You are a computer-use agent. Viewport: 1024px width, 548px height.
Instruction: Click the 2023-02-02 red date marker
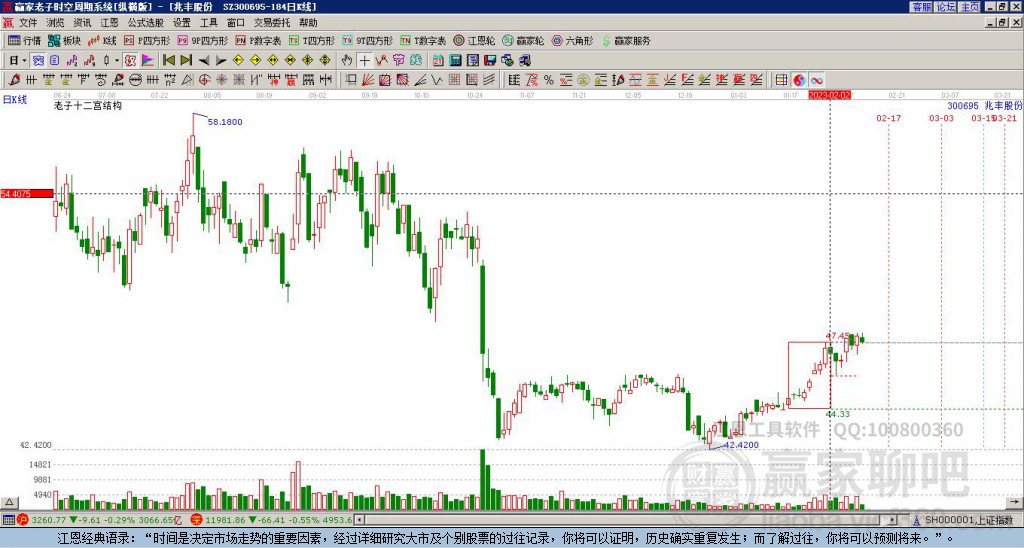click(x=829, y=95)
